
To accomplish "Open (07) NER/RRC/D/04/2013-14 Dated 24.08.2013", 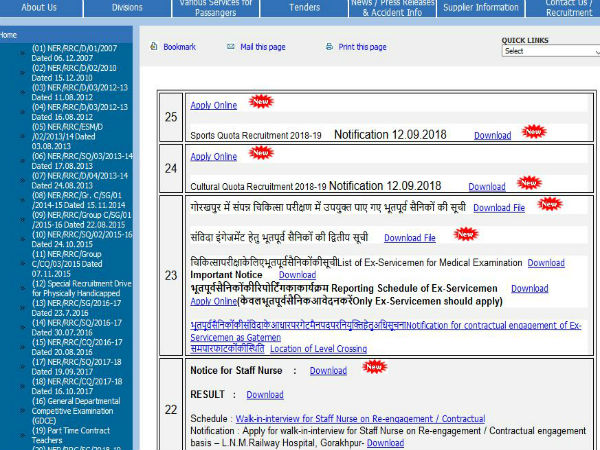I will pos(80,181).
